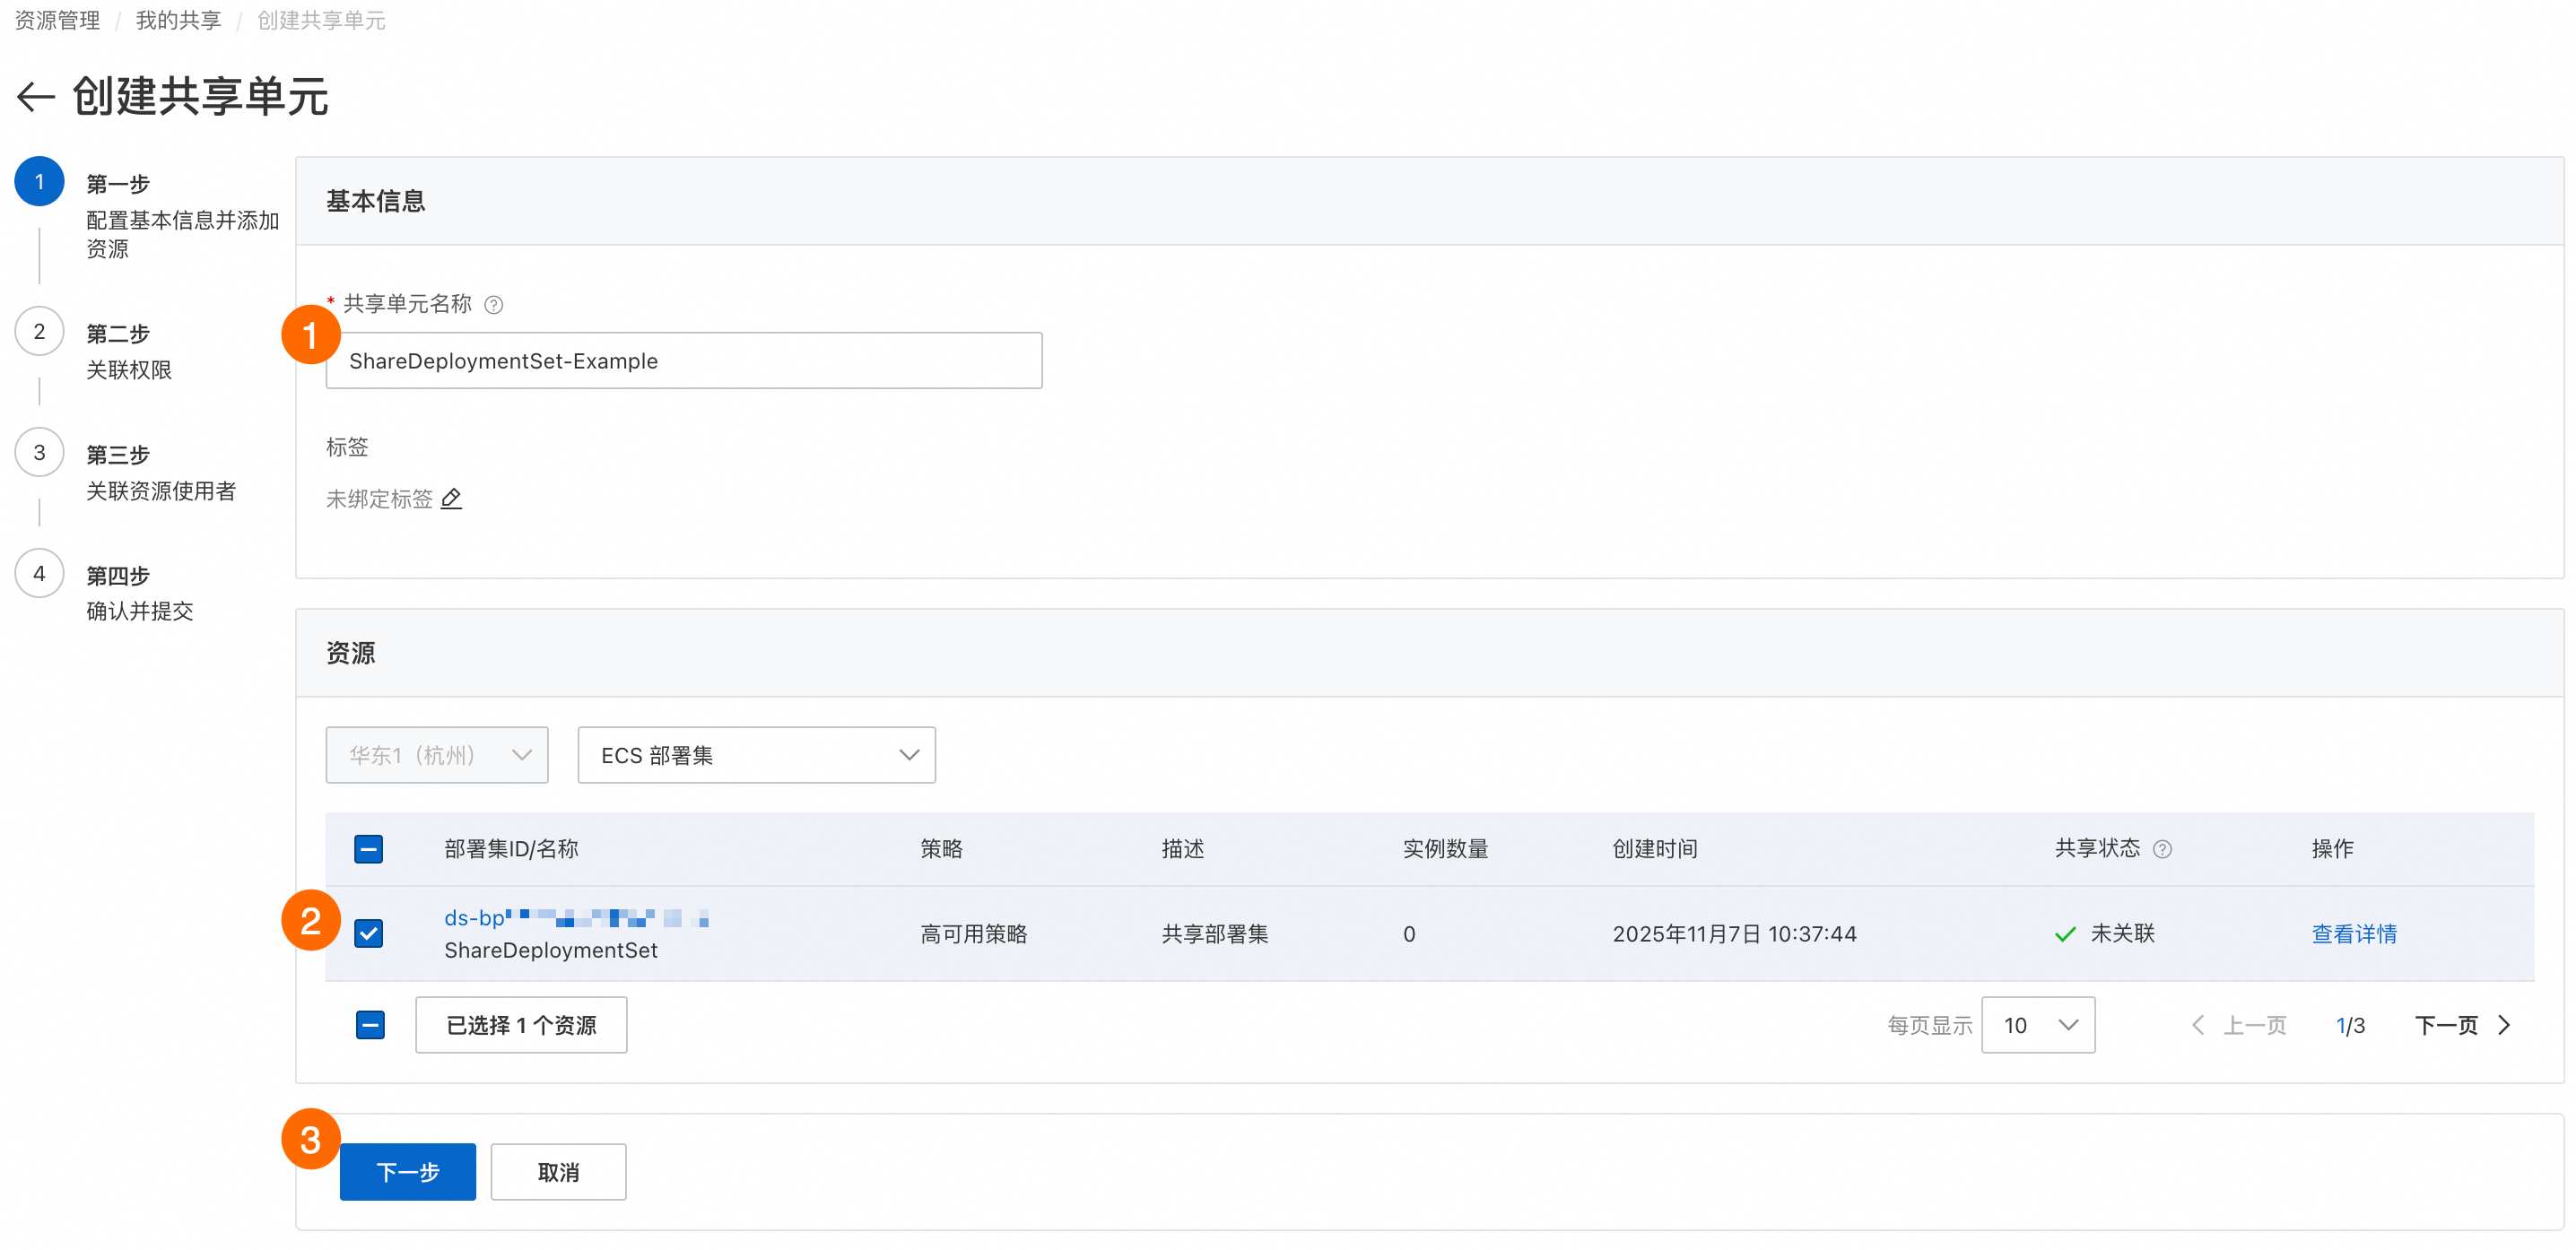The image size is (2576, 1250).
Task: Click step 2 circle 关联权限
Action: pyautogui.click(x=39, y=332)
